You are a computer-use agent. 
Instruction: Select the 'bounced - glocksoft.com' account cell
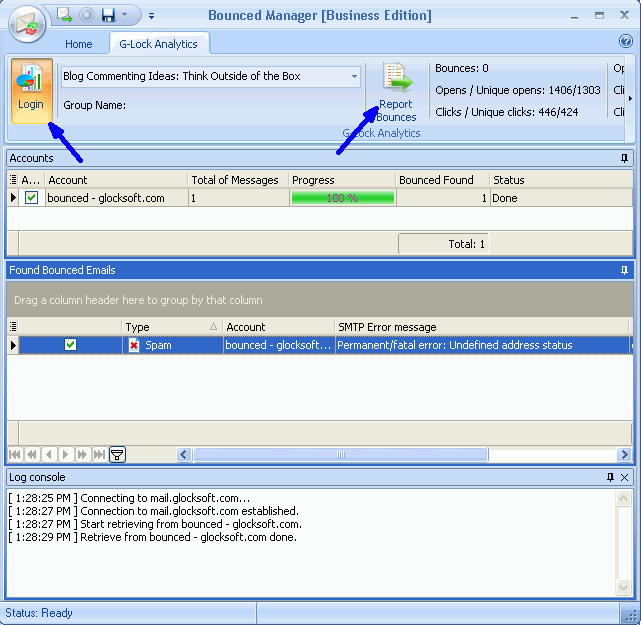click(117, 198)
